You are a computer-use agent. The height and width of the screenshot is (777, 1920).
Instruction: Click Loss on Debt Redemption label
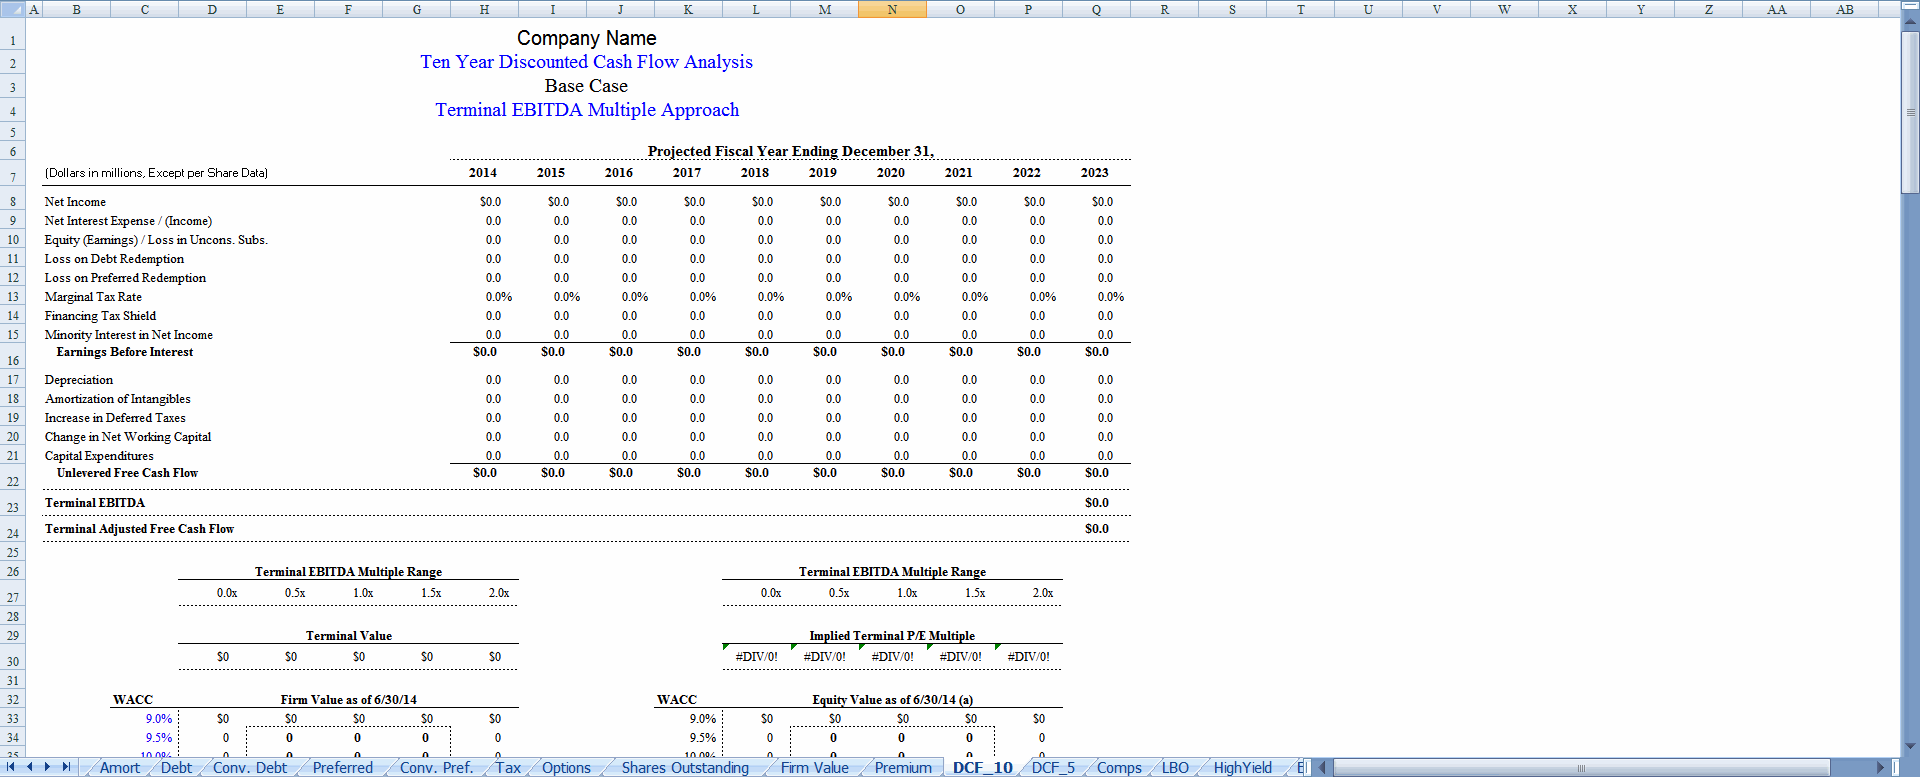pos(114,259)
